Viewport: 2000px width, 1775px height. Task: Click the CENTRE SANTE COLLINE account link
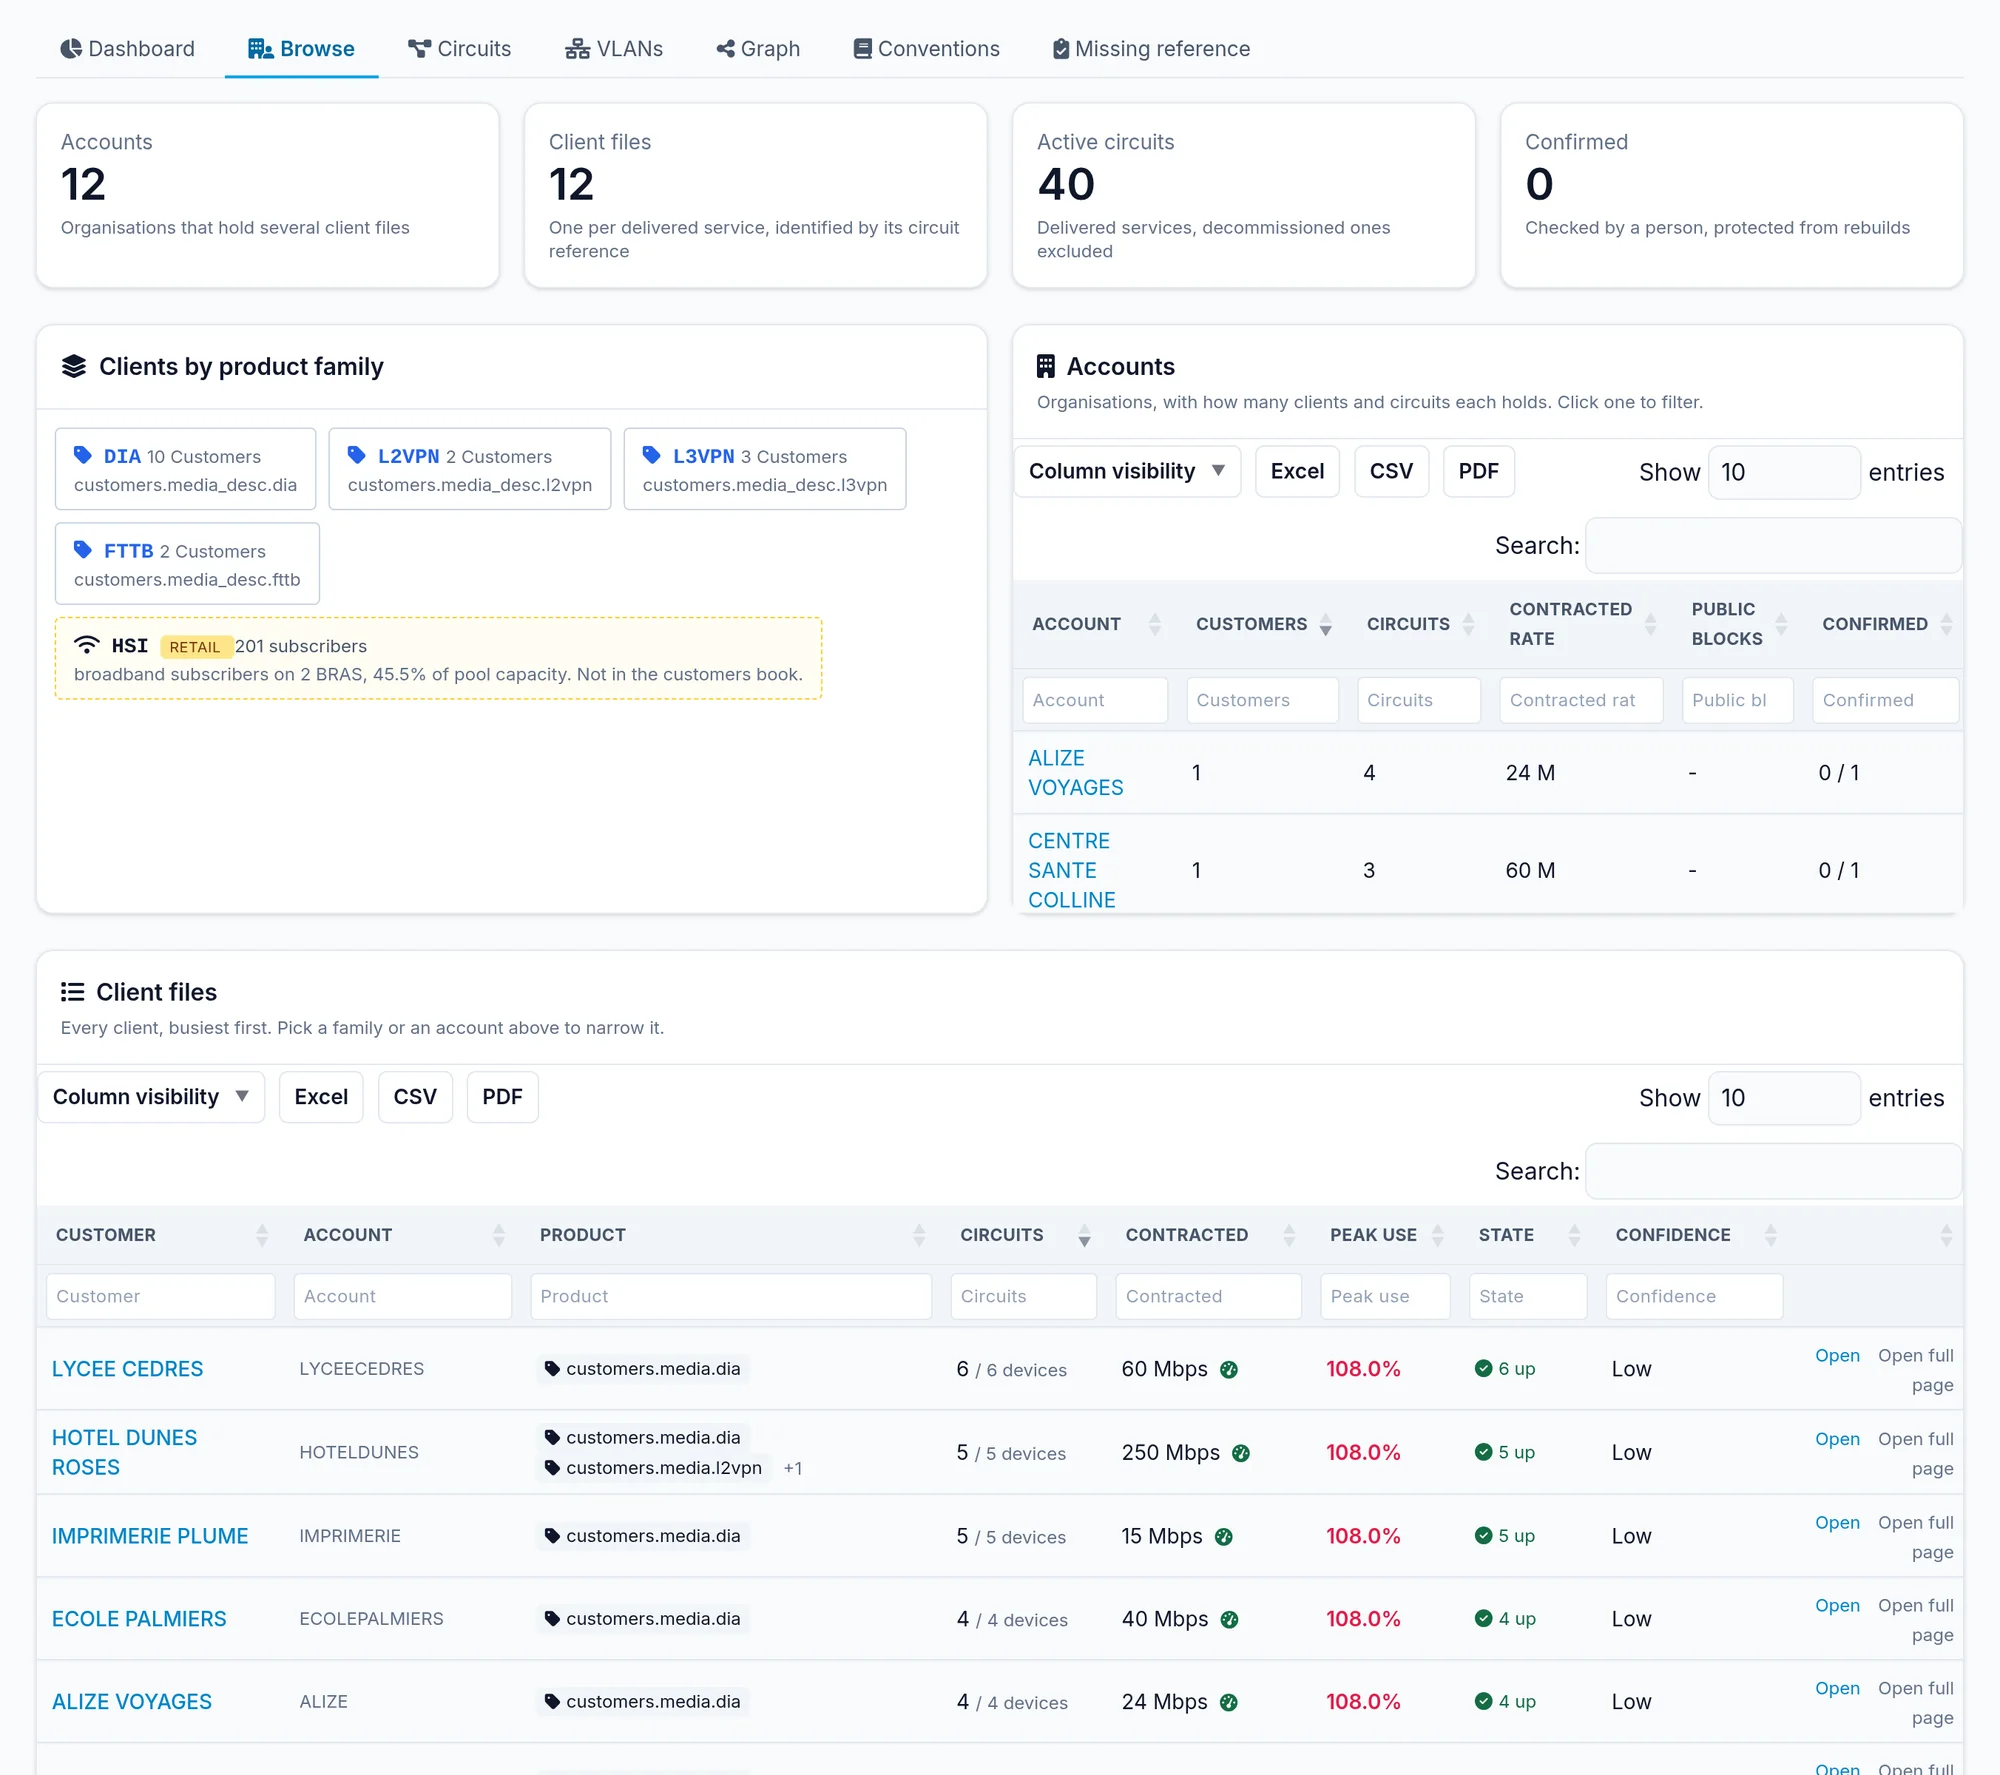(x=1071, y=870)
